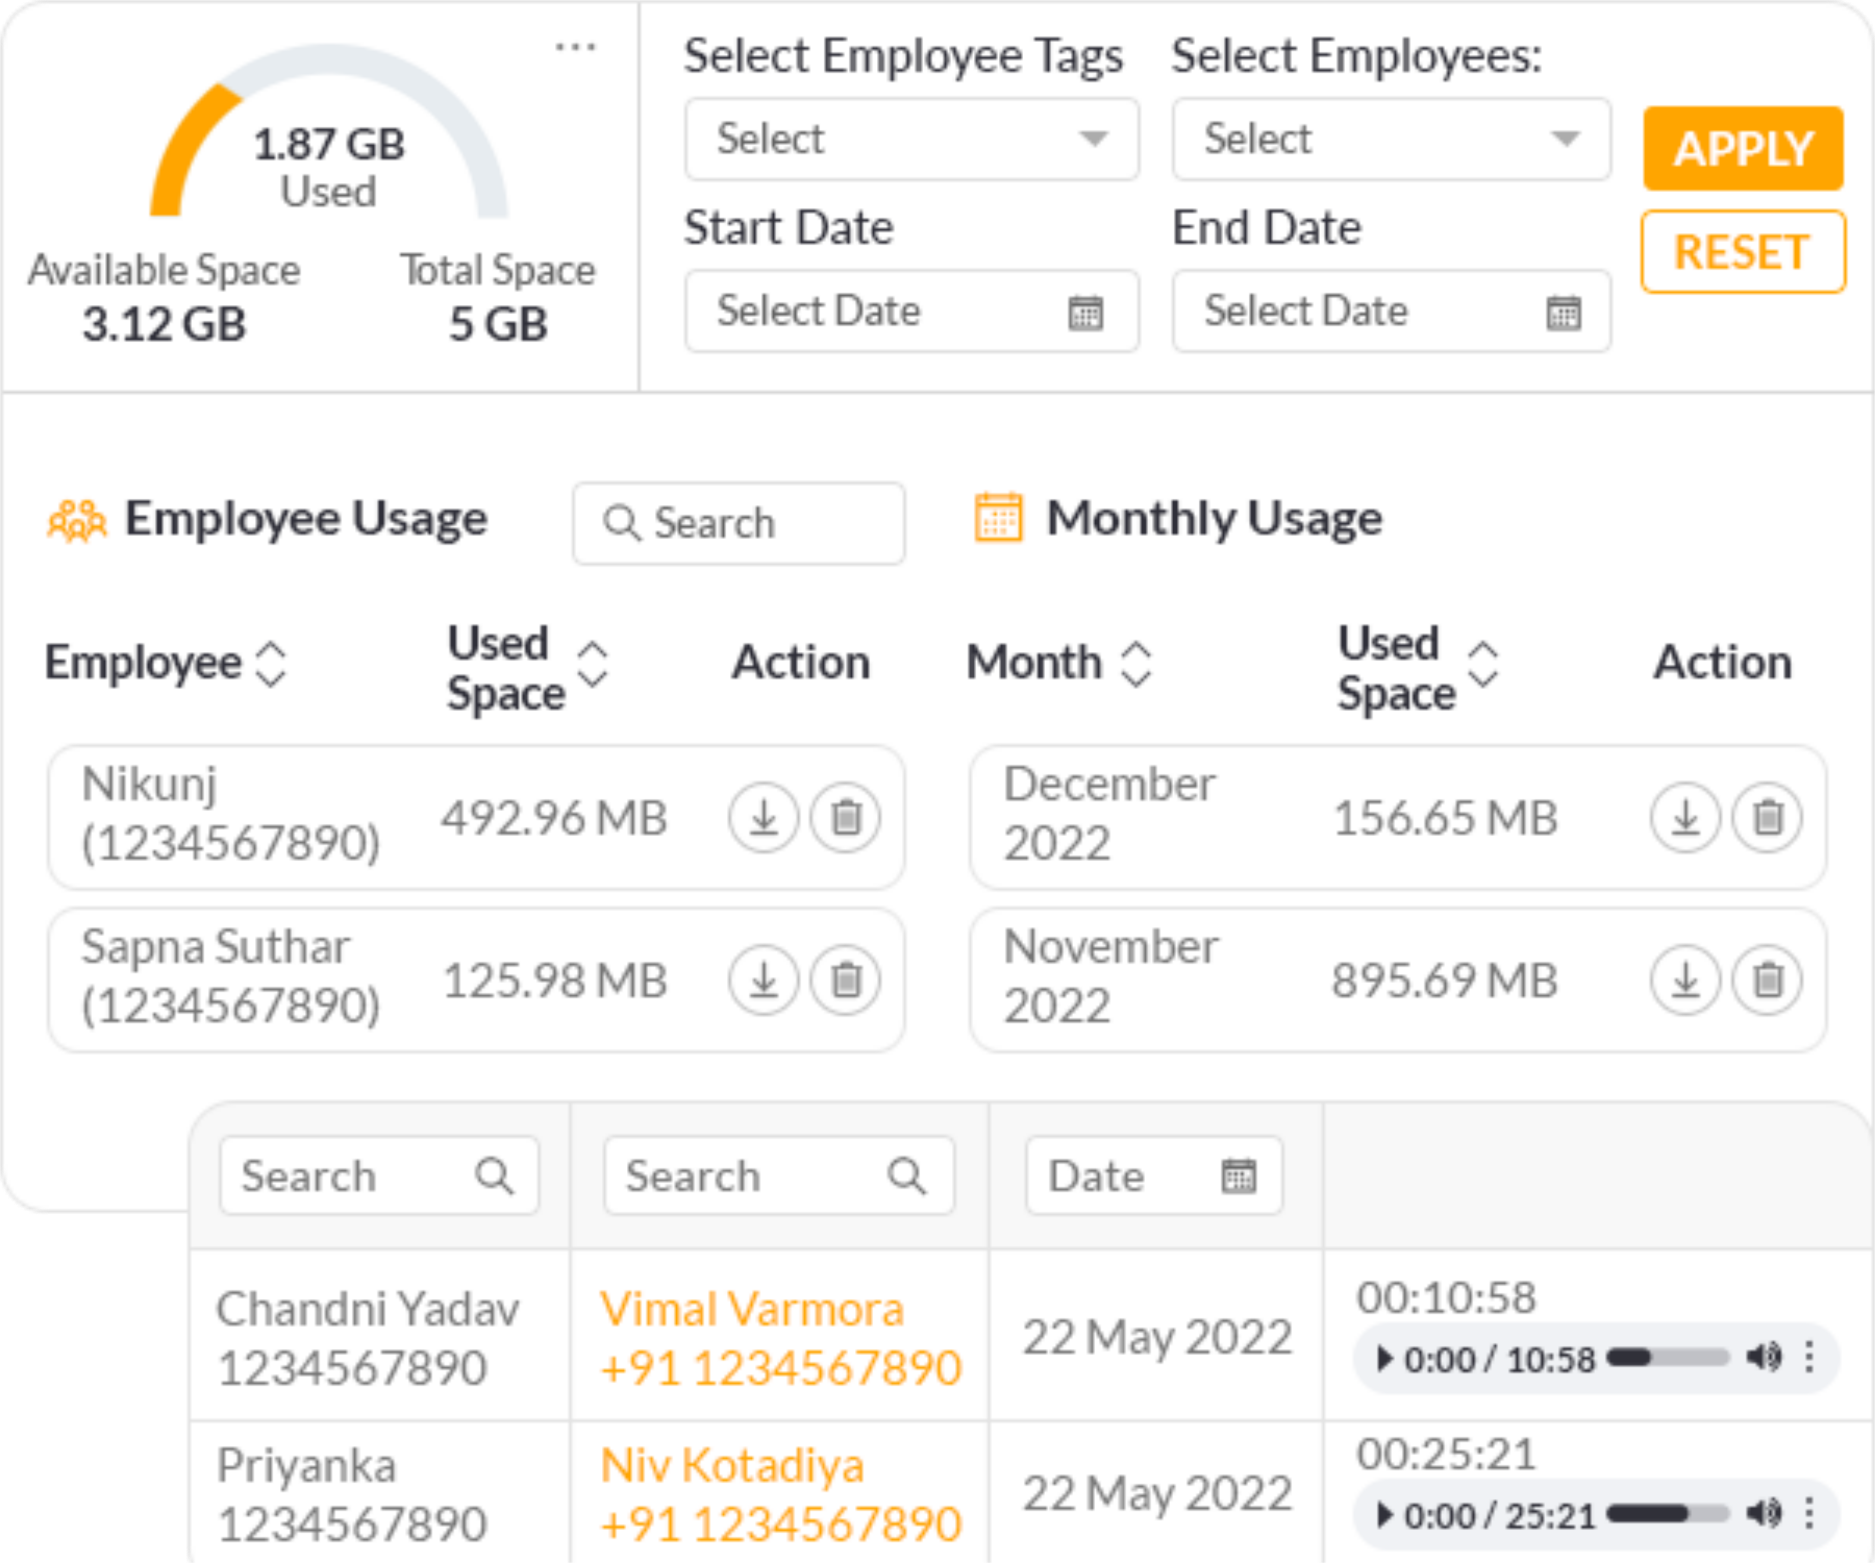
Task: Play Priyanka's 25:21 call recording
Action: 1384,1515
